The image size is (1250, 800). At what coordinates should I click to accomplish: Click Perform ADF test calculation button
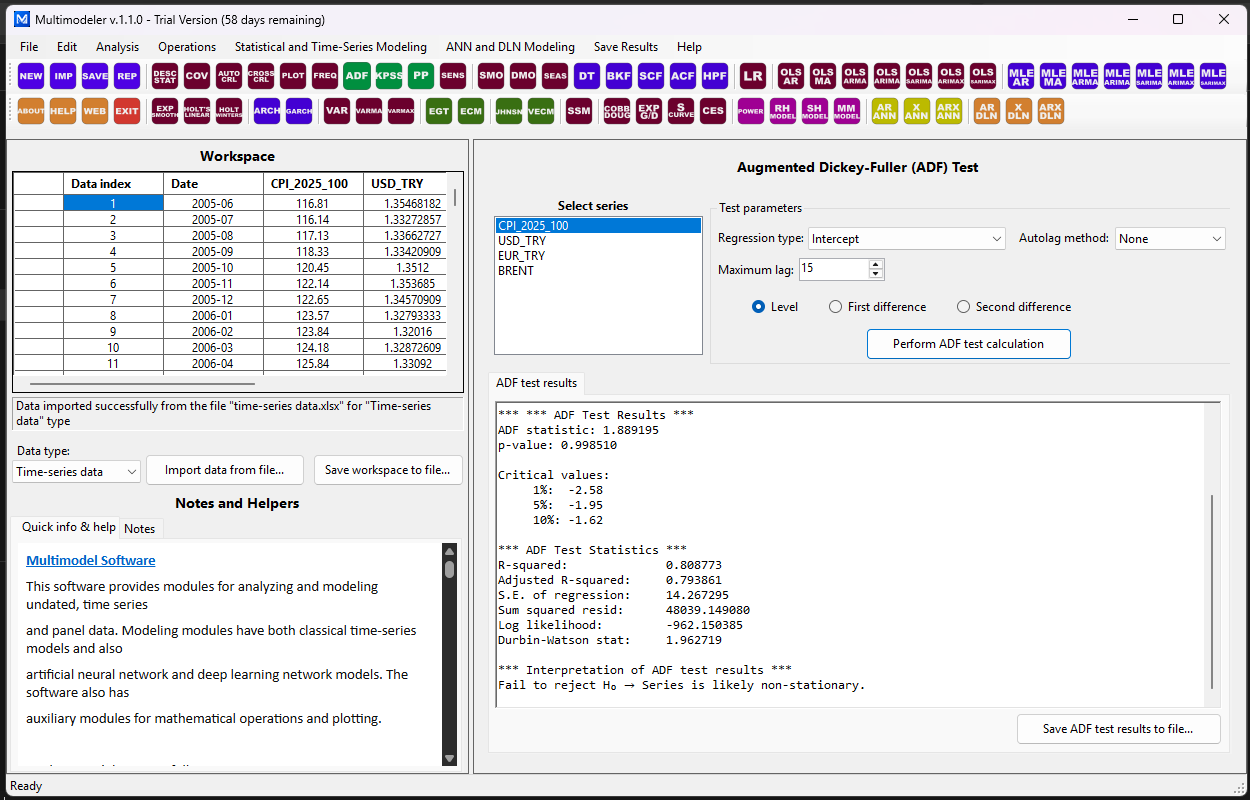(x=968, y=344)
